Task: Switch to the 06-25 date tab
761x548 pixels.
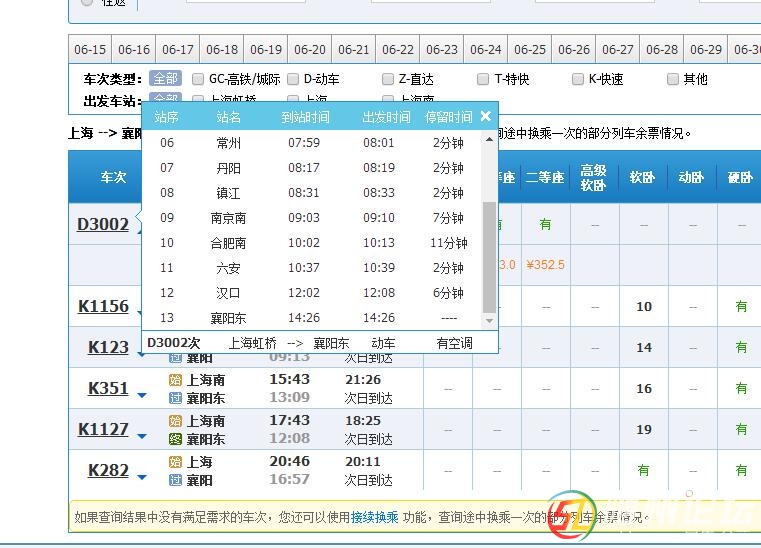Action: [530, 50]
